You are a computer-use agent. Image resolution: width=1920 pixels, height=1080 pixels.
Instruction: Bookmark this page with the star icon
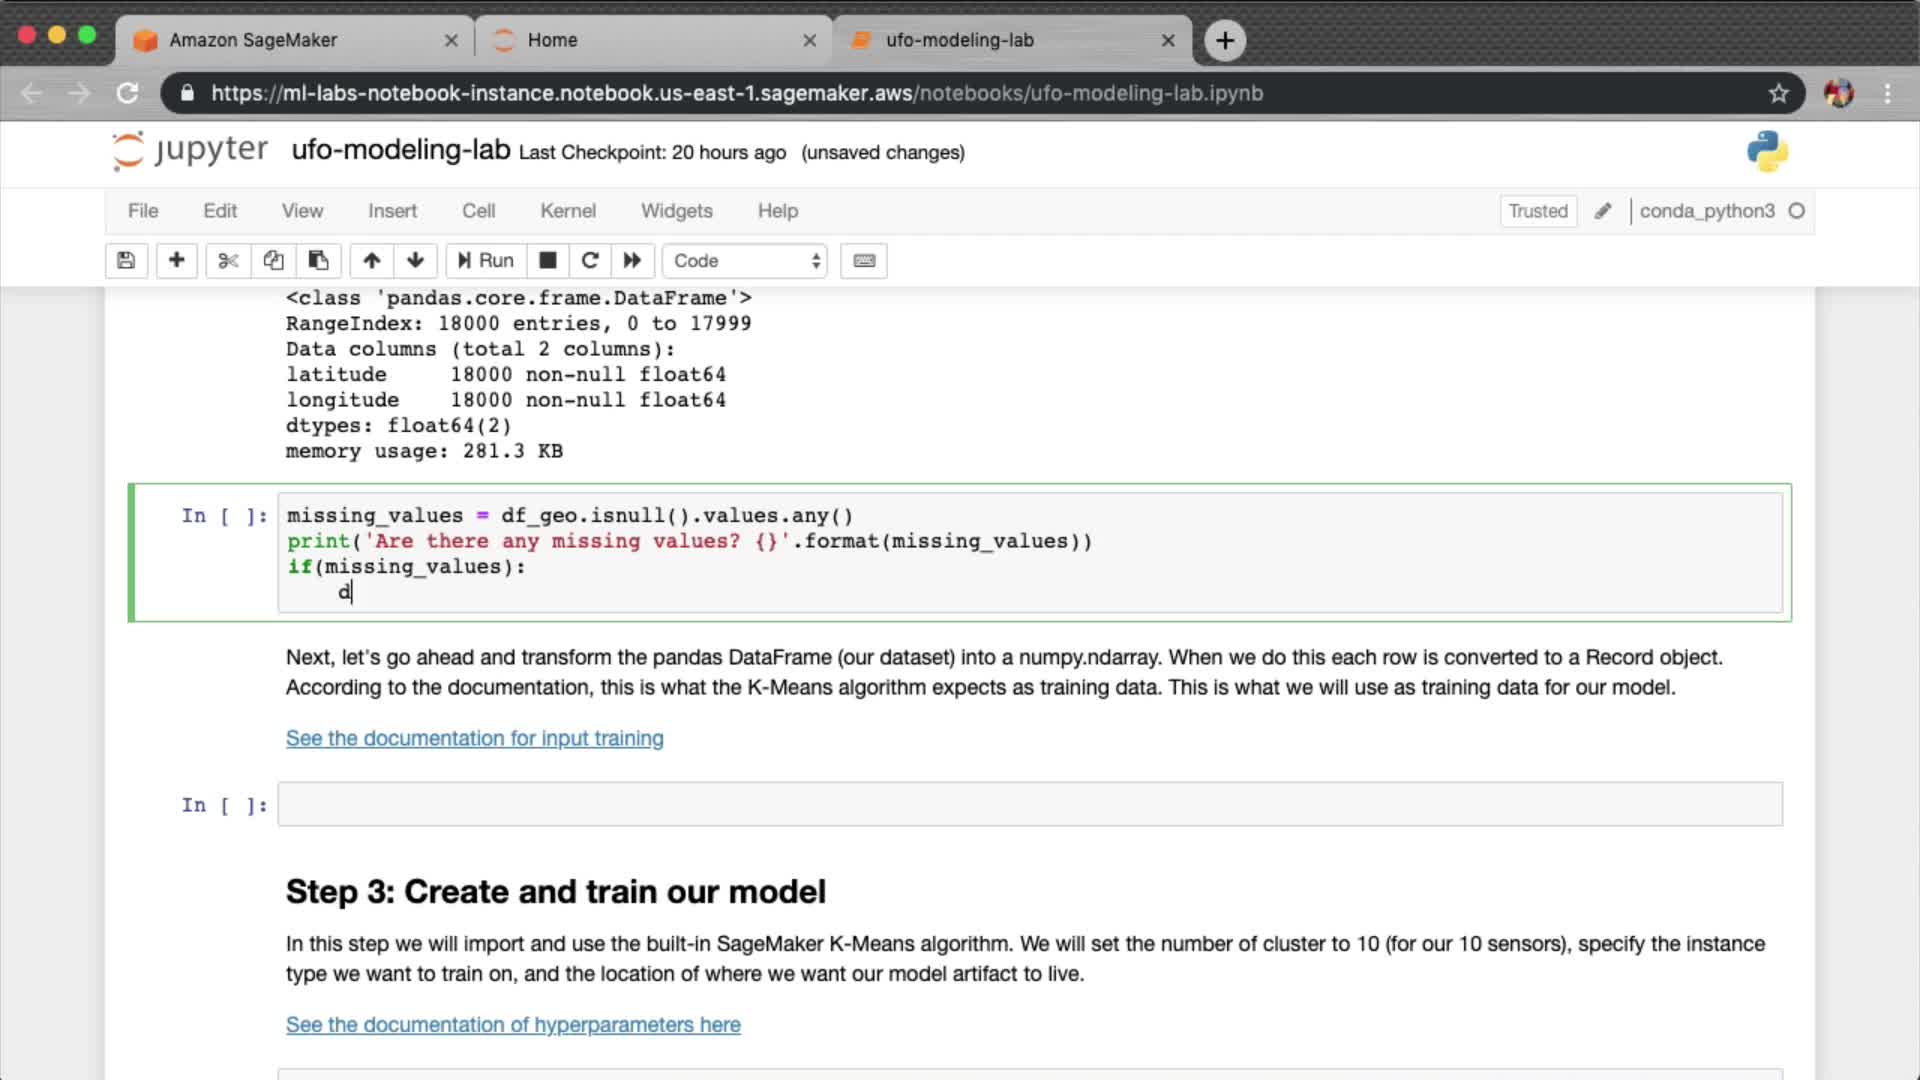[1778, 93]
